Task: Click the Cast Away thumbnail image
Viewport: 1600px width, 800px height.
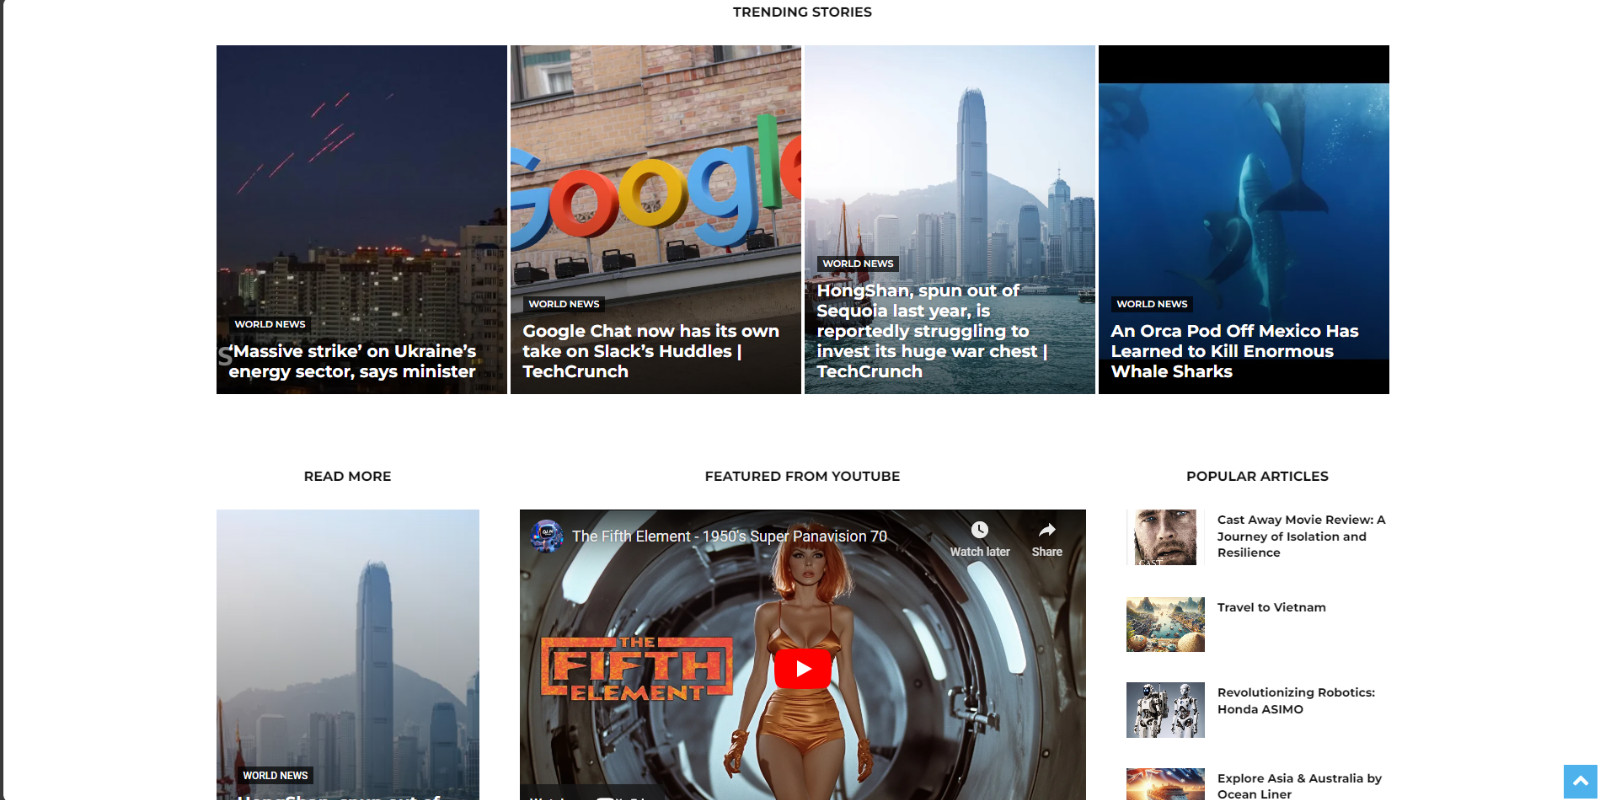Action: tap(1165, 538)
